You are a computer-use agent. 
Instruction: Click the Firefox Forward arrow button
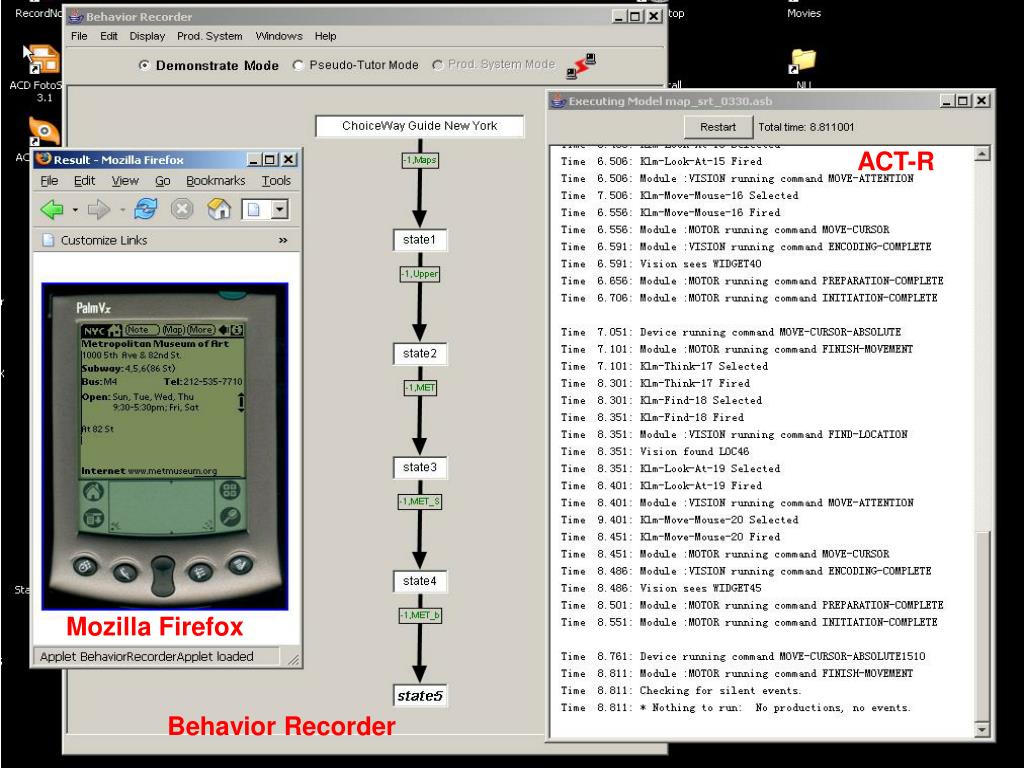[98, 210]
